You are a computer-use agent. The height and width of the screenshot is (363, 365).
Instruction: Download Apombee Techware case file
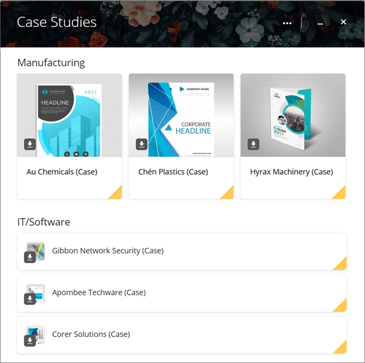coord(30,299)
